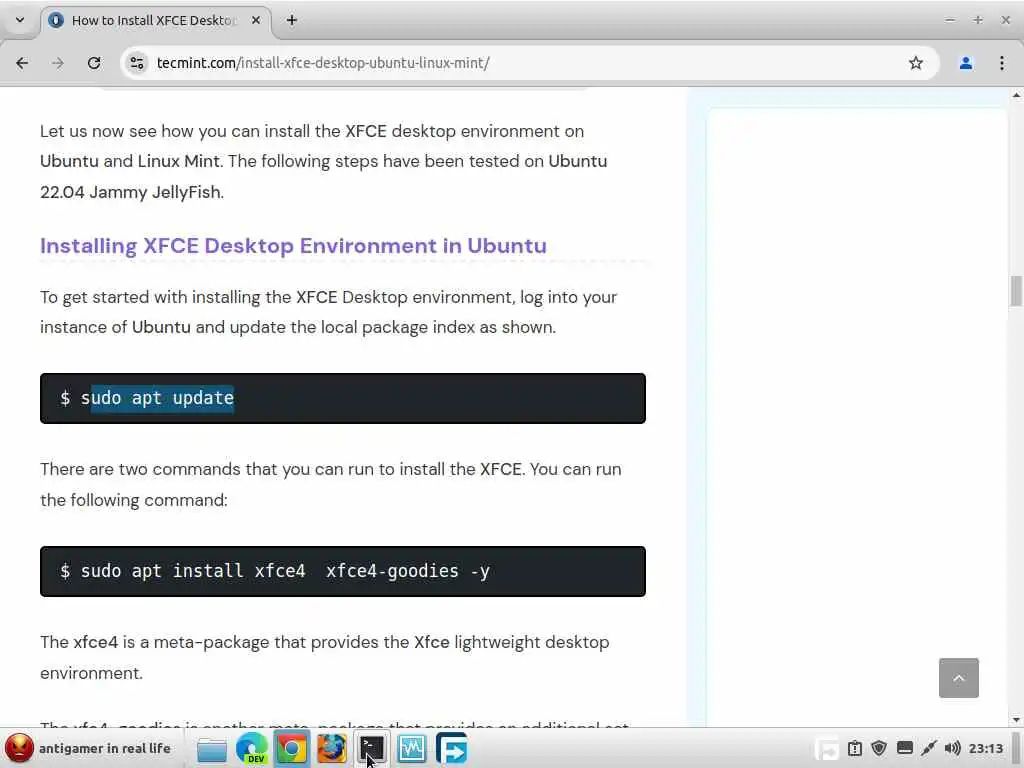
Task: Open the battery status tray icon
Action: coord(855,748)
